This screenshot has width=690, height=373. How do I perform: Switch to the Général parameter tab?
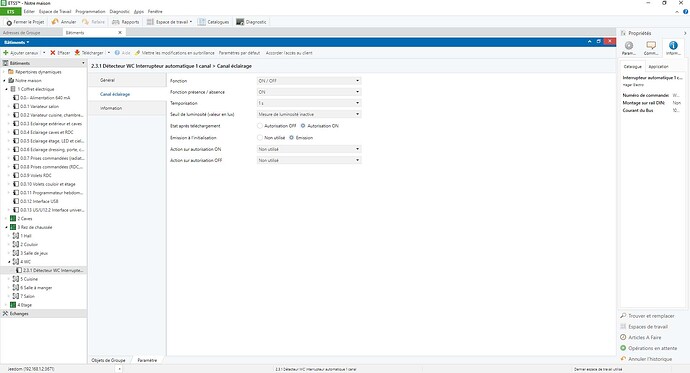127,80
